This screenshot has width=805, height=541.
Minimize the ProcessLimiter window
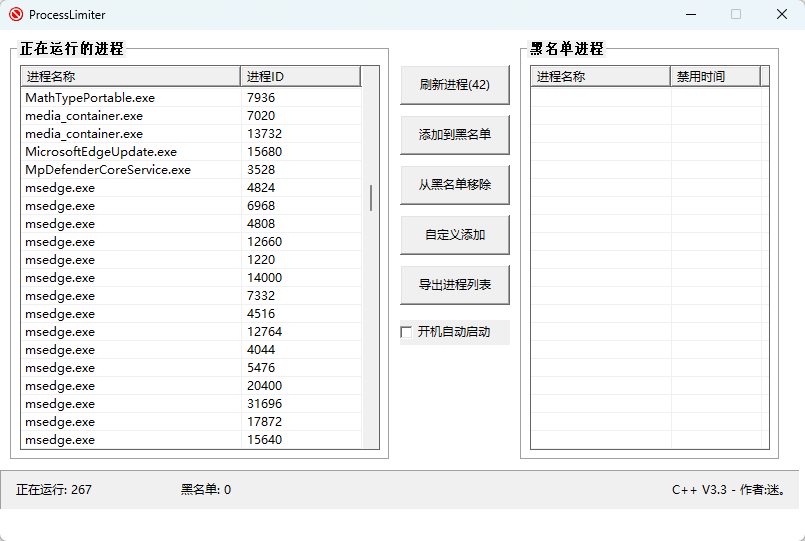(x=691, y=14)
